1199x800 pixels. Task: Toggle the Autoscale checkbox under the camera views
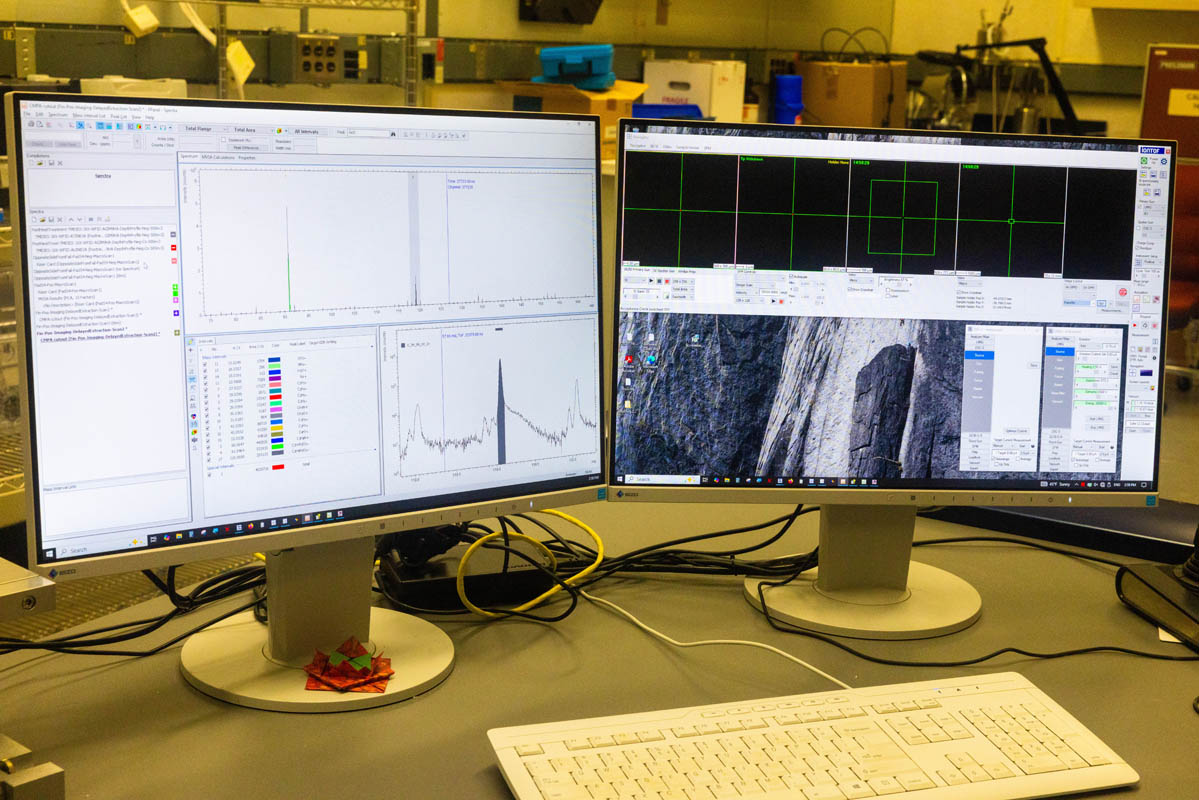[791, 277]
